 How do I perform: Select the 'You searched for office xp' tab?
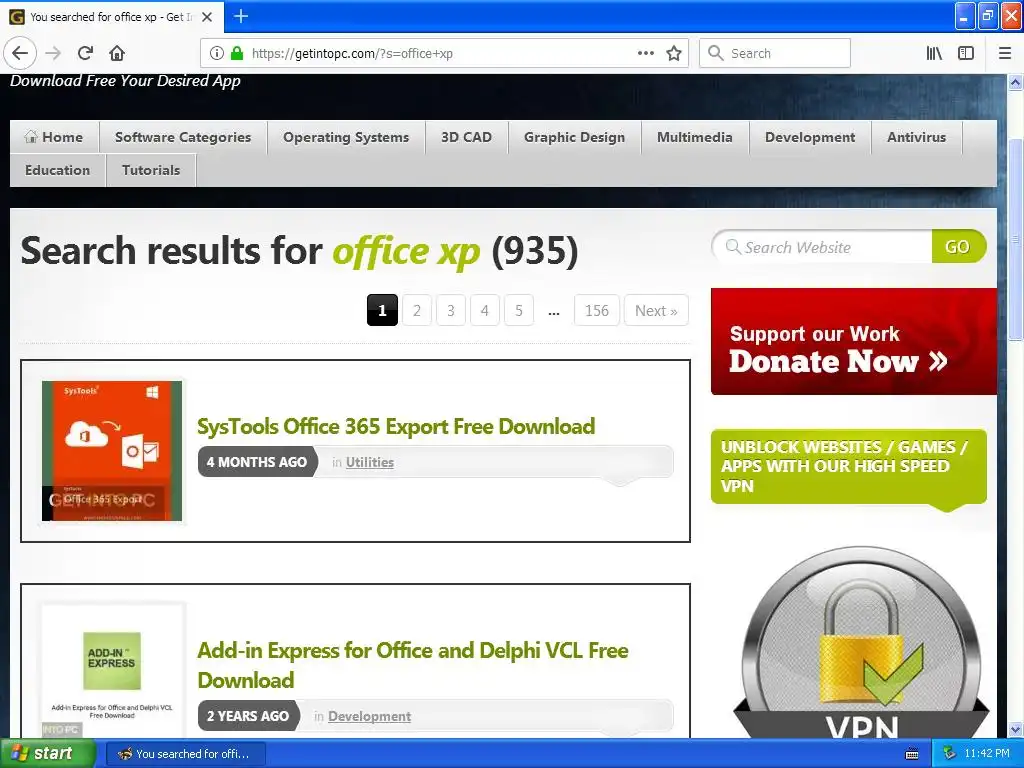112,17
